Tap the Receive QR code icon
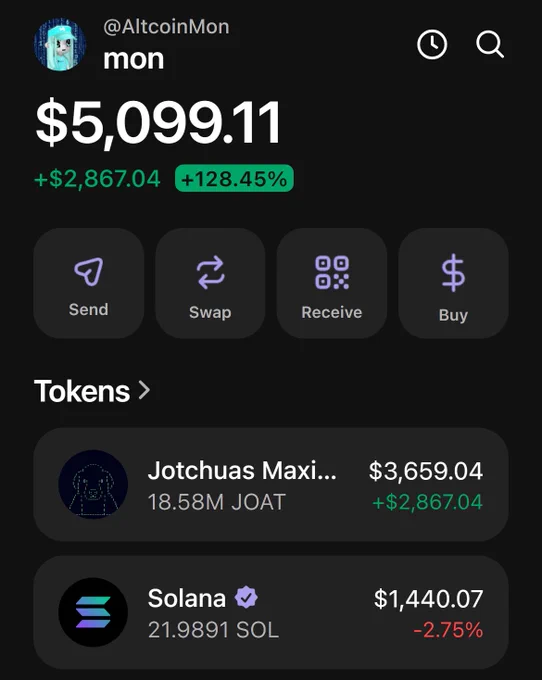Viewport: 542px width, 680px height. click(x=332, y=272)
